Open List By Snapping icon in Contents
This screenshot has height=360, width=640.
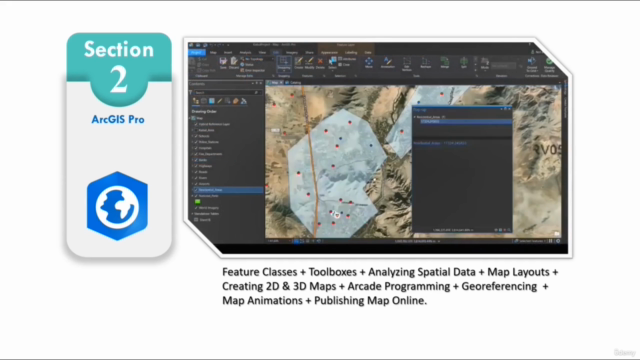tap(227, 101)
